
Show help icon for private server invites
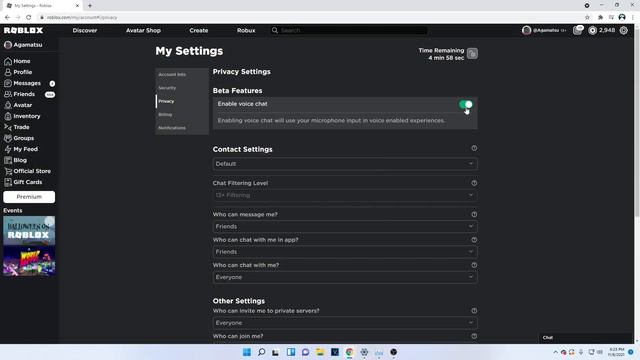tap(474, 311)
